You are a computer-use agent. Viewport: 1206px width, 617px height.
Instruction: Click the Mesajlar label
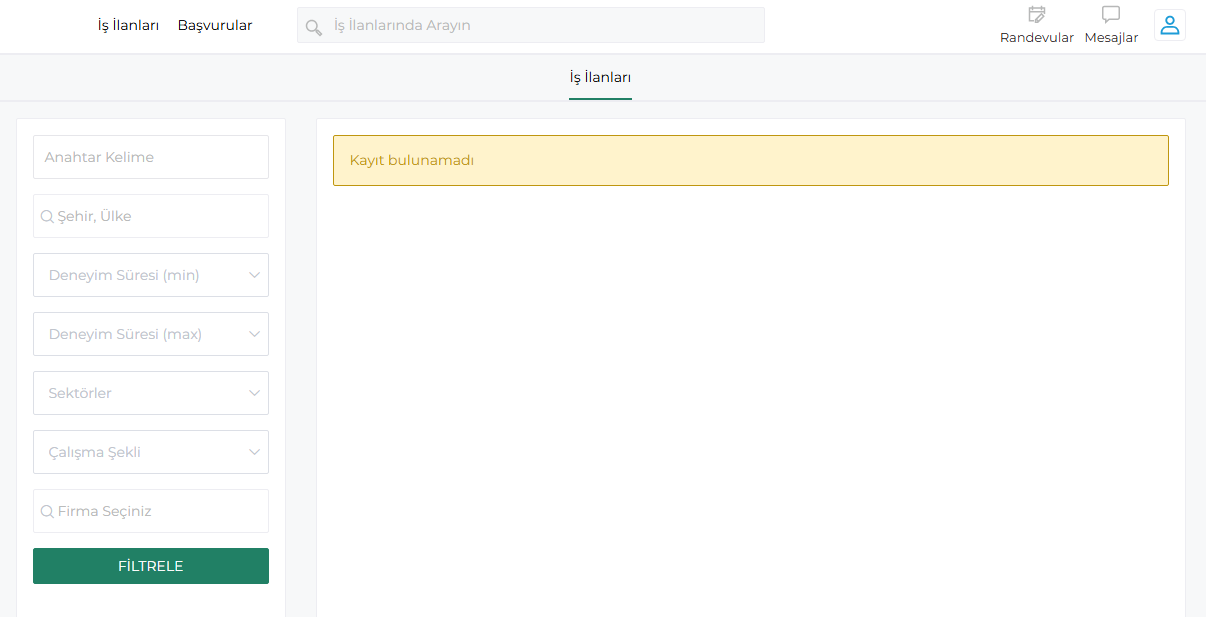pos(1111,37)
